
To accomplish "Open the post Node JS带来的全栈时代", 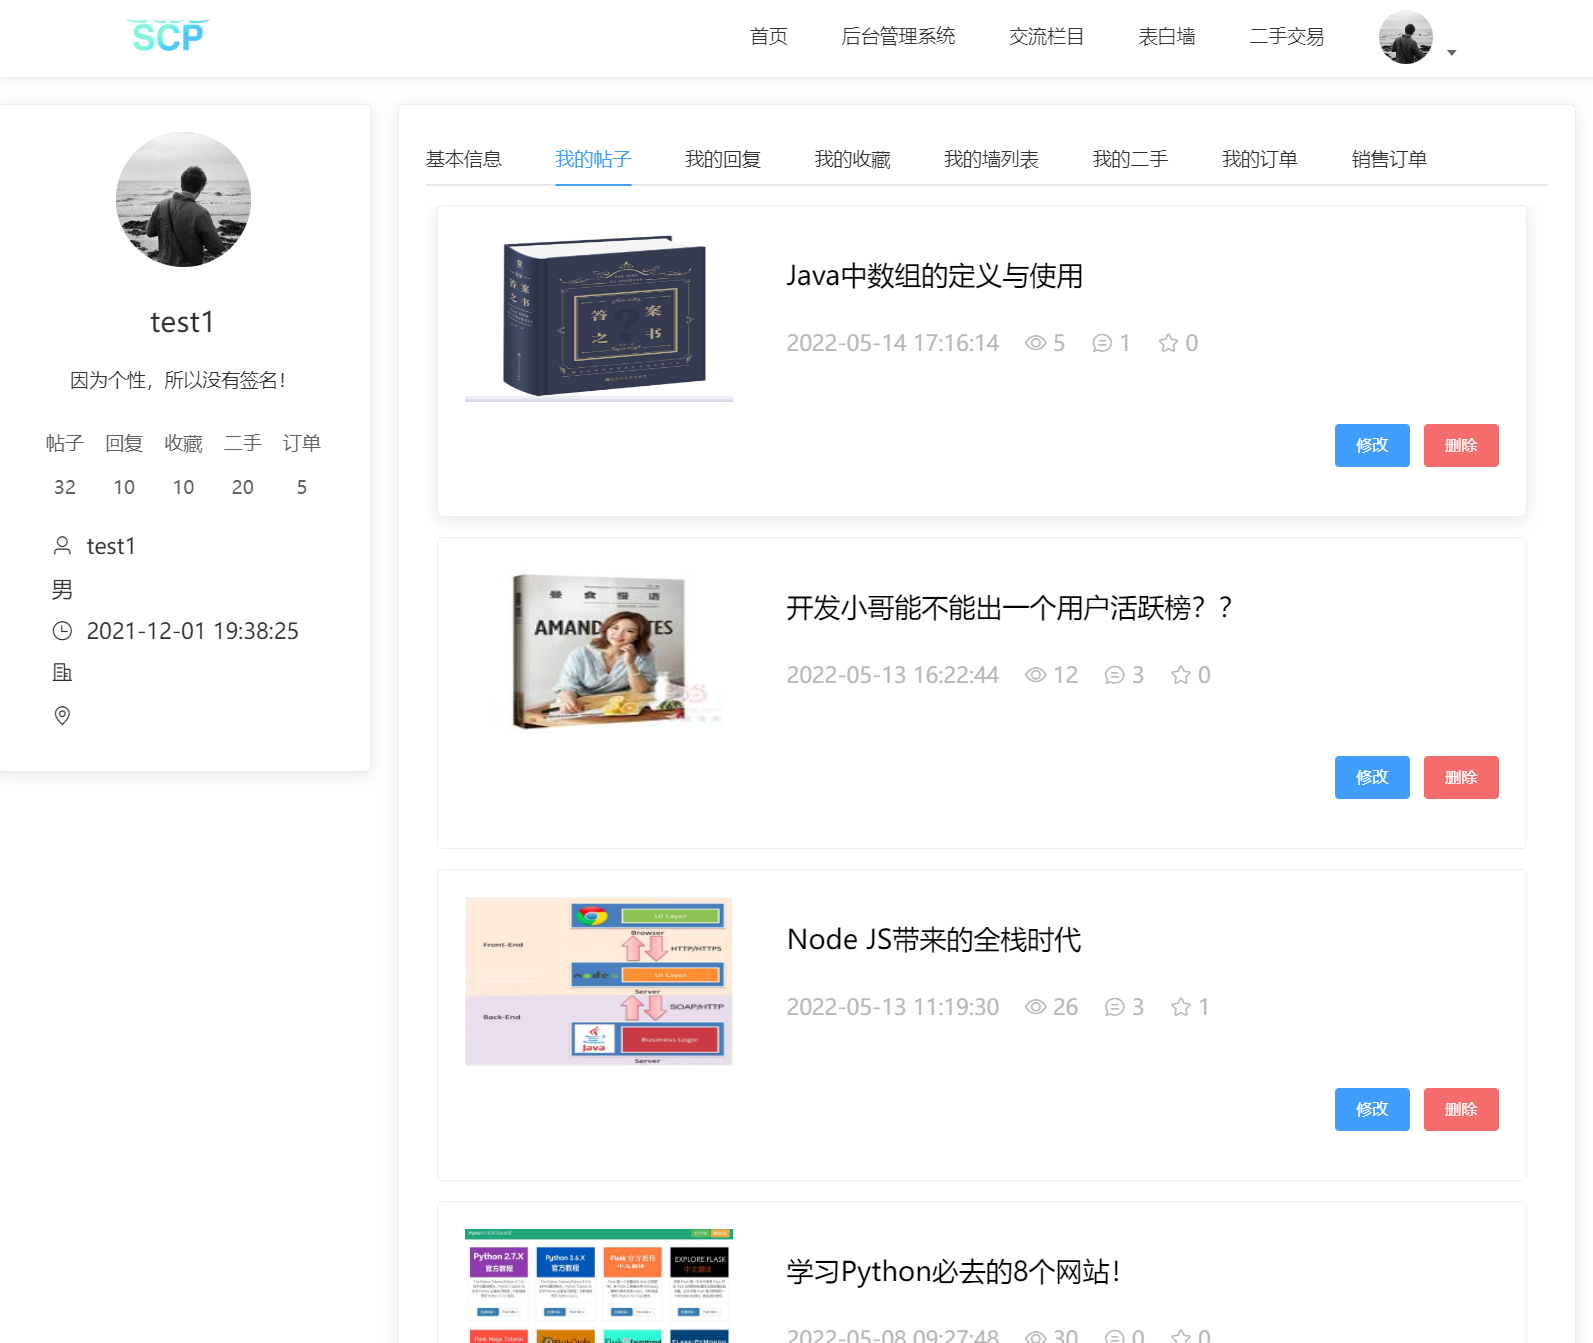I will [x=934, y=940].
